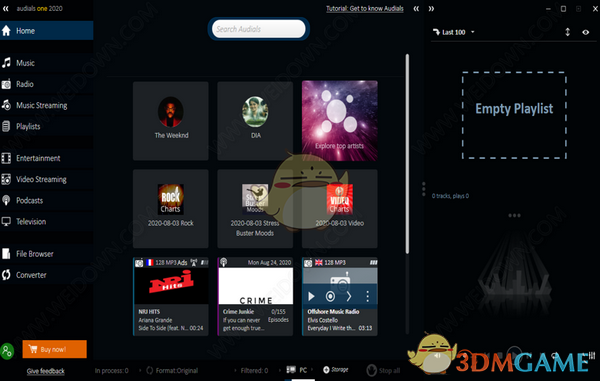The image size is (600, 381).
Task: Click the Elvis Costello artist text
Action: tap(323, 320)
